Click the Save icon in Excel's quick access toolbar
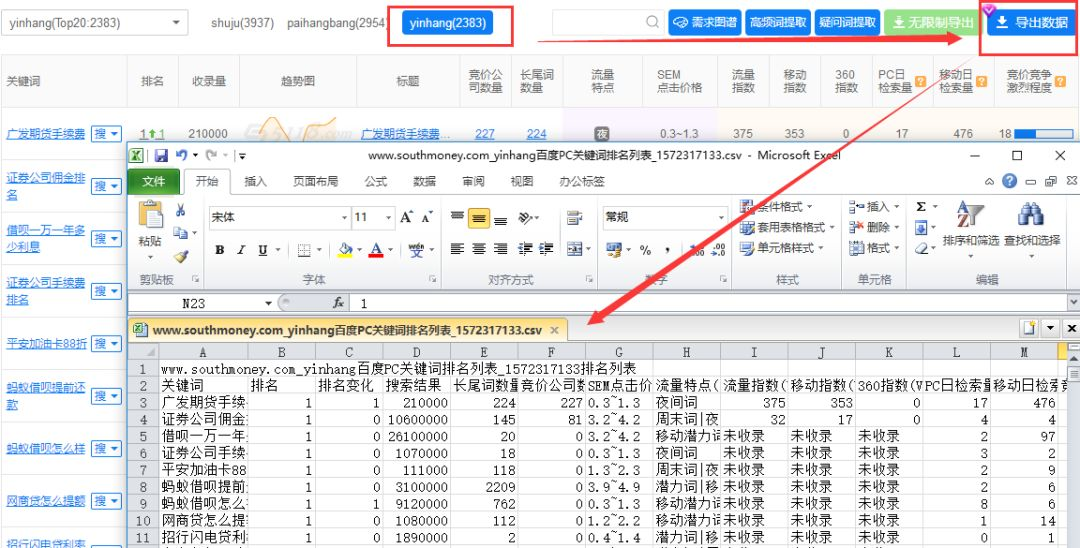This screenshot has width=1080, height=548. point(161,156)
